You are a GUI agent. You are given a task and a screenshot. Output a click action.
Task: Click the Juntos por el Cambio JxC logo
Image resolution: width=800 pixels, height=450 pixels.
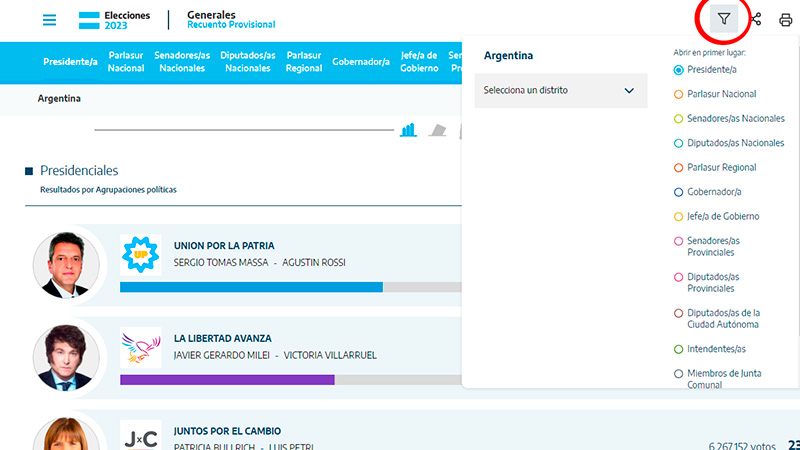pyautogui.click(x=141, y=435)
